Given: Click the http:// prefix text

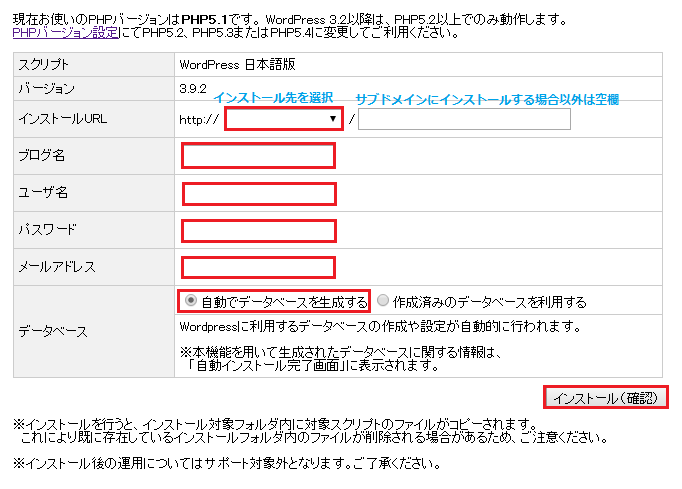Looking at the screenshot, I should coord(199,120).
